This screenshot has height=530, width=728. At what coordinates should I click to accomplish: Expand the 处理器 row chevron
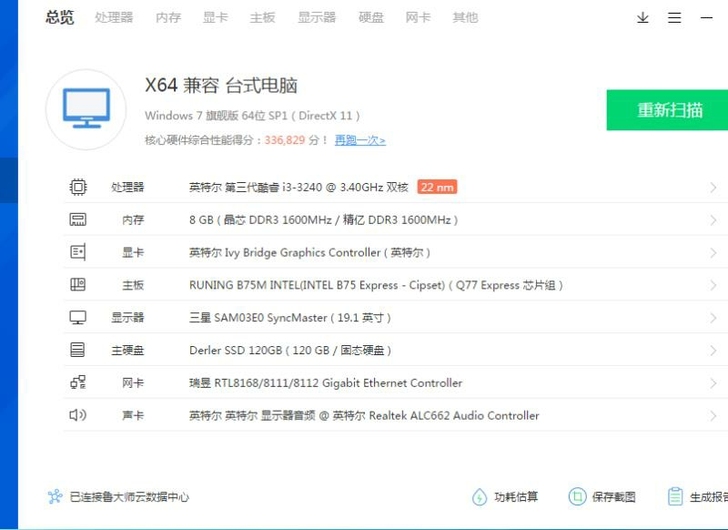[713, 187]
